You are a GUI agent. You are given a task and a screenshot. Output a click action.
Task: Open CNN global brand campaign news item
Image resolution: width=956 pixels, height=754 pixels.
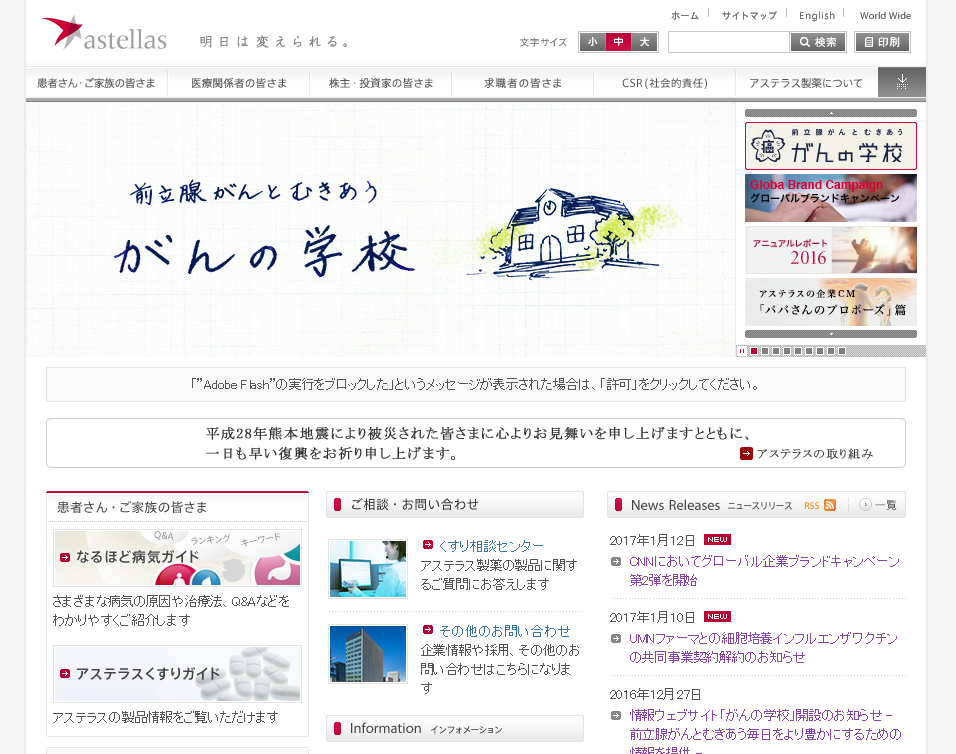765,571
